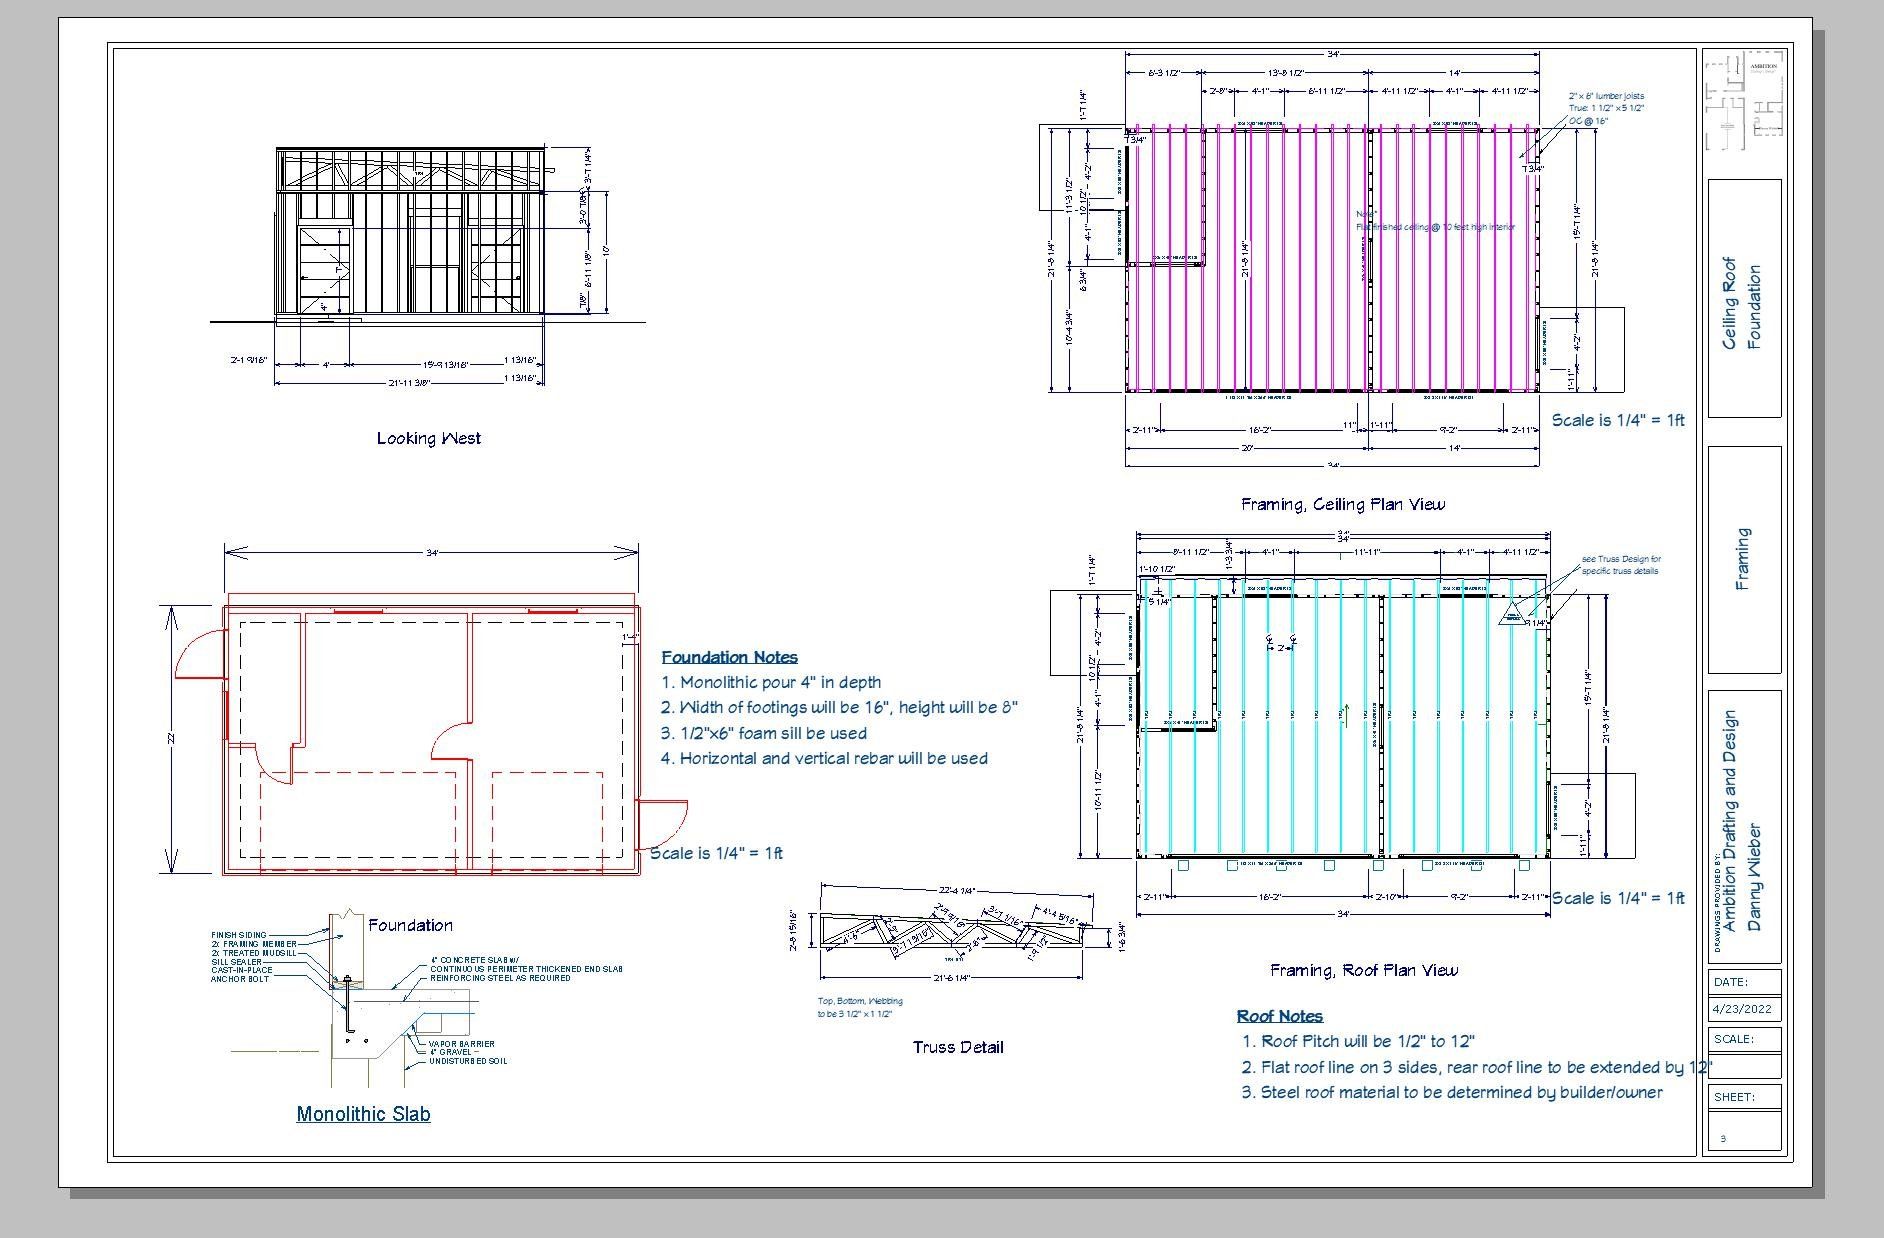Select the "SILL SEALER" callout
This screenshot has width=1884, height=1238.
(236, 962)
